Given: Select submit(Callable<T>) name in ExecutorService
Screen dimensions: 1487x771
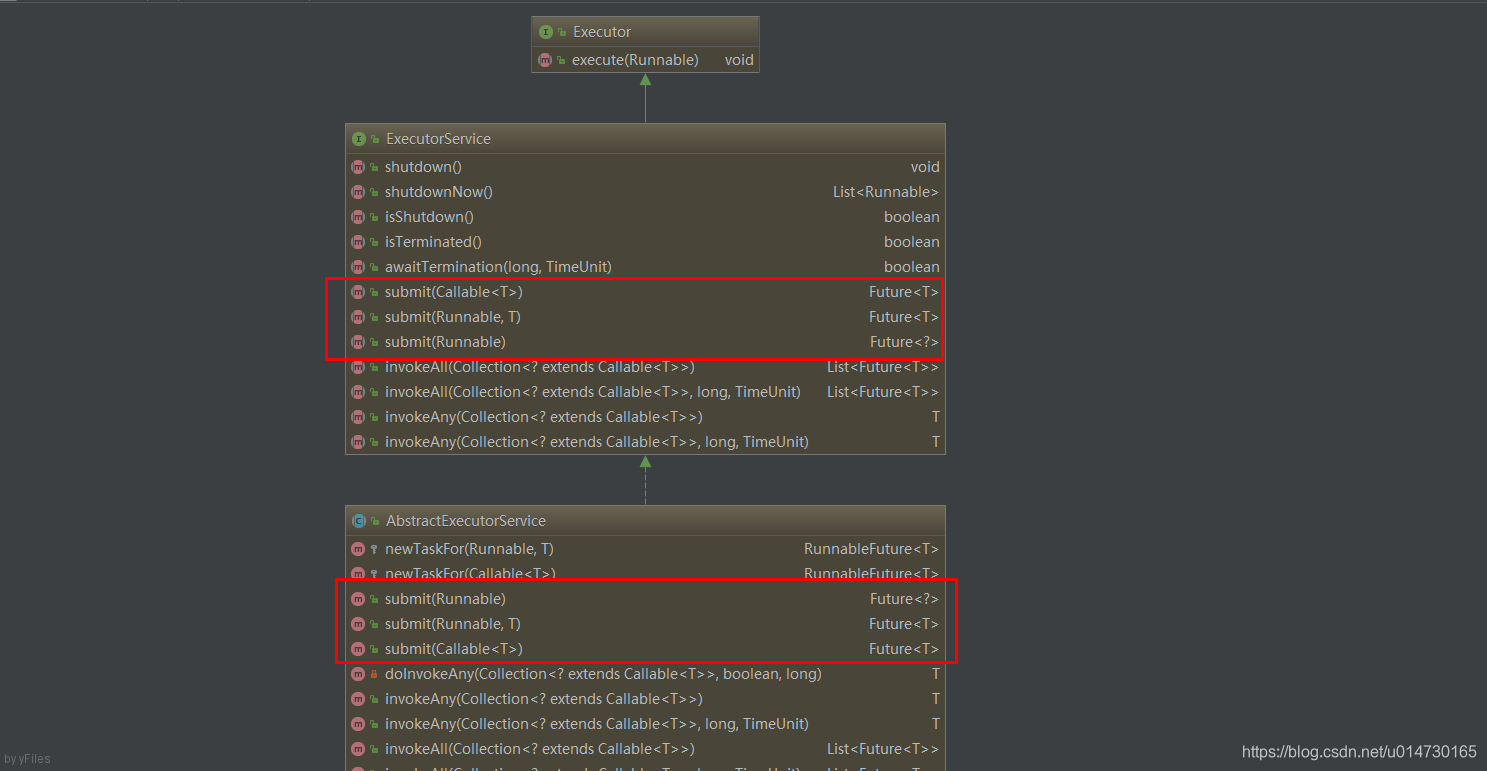Looking at the screenshot, I should coord(454,292).
